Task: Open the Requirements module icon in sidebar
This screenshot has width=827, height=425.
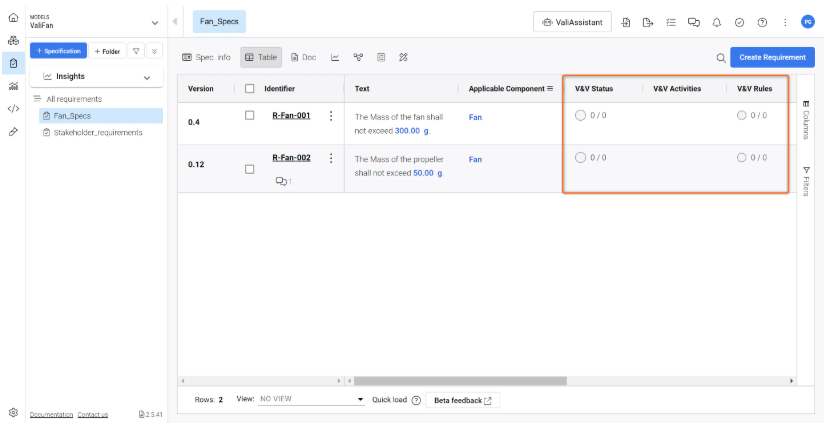Action: click(x=14, y=63)
